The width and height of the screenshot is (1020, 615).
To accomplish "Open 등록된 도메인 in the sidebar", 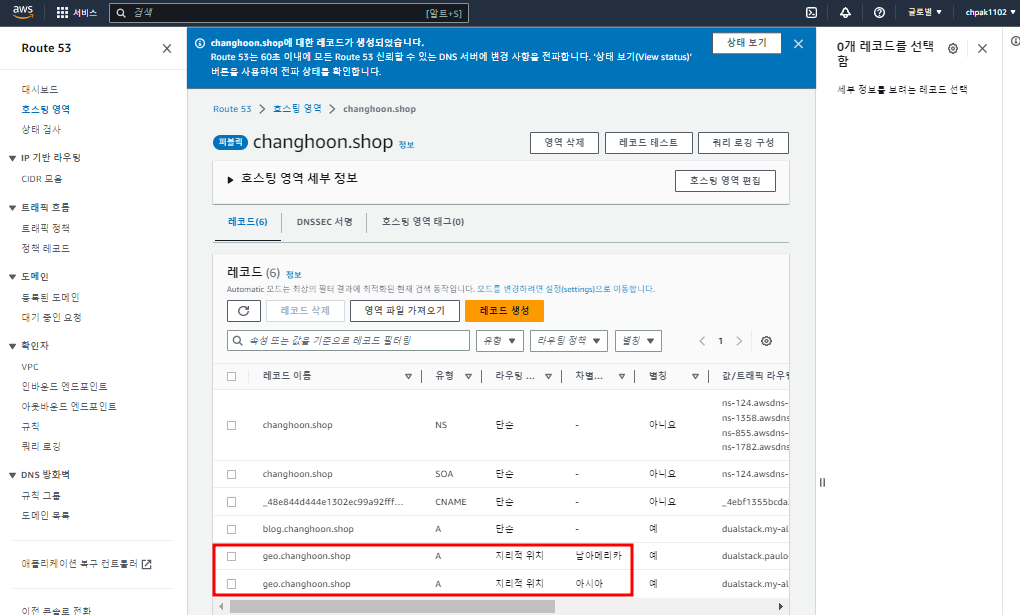I will point(50,297).
